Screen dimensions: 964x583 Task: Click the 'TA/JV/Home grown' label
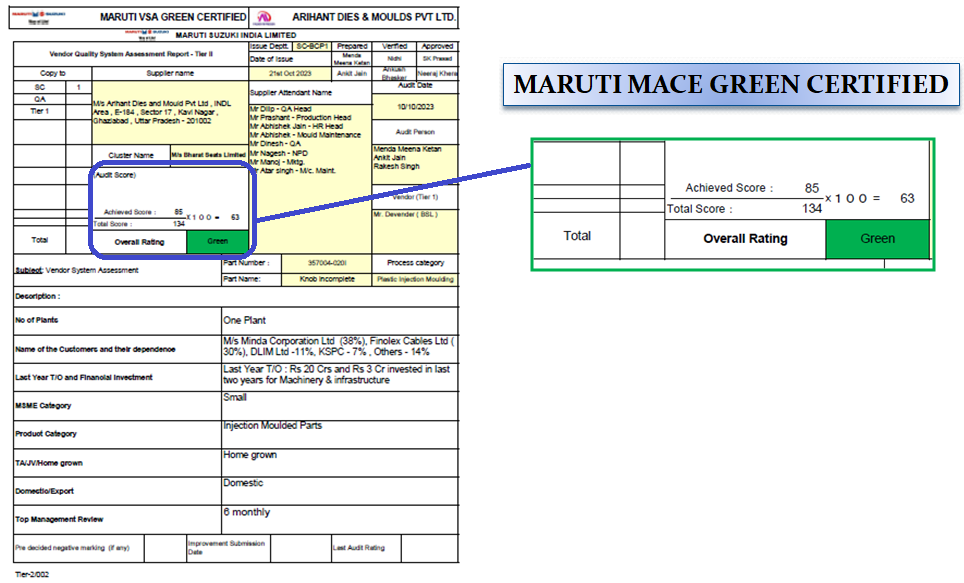pyautogui.click(x=49, y=463)
